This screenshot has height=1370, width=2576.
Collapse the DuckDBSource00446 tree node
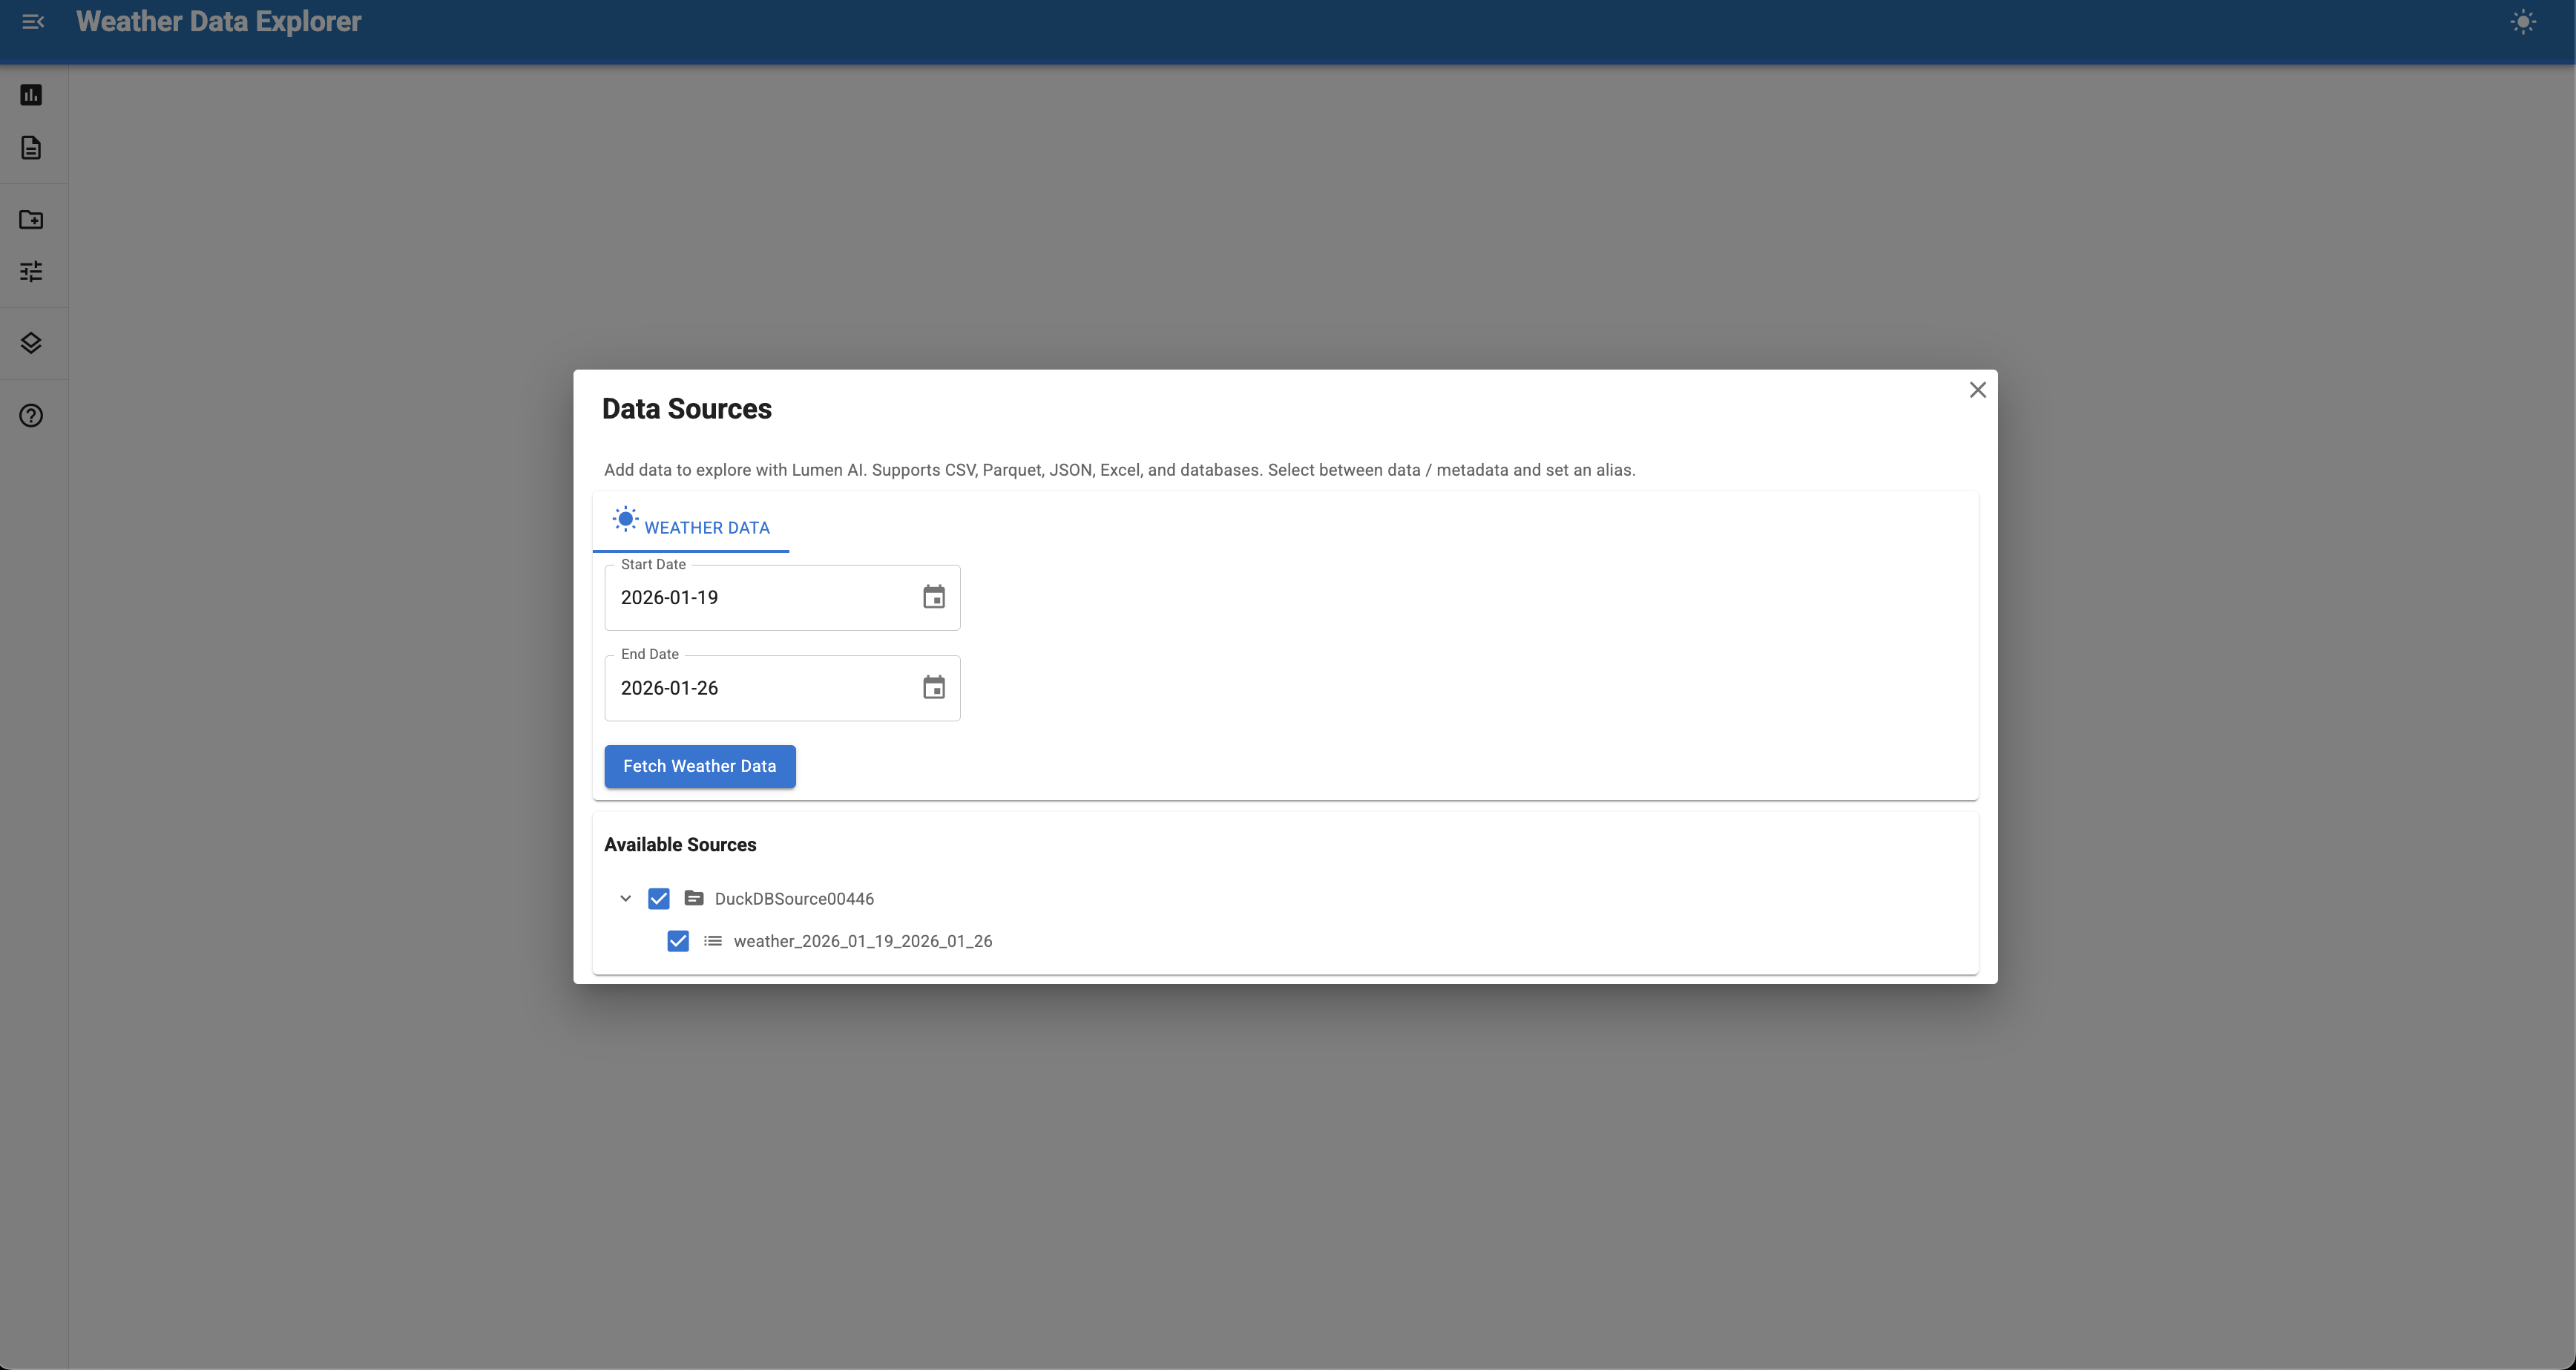625,898
